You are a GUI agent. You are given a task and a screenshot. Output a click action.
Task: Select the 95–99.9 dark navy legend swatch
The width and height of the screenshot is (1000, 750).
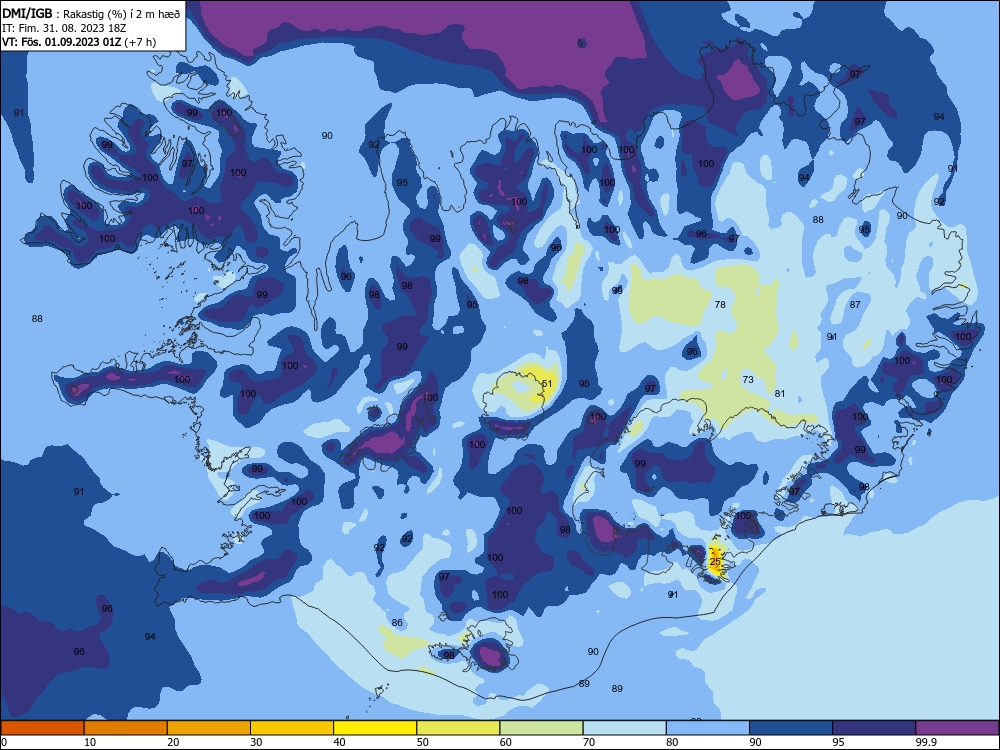coord(874,728)
